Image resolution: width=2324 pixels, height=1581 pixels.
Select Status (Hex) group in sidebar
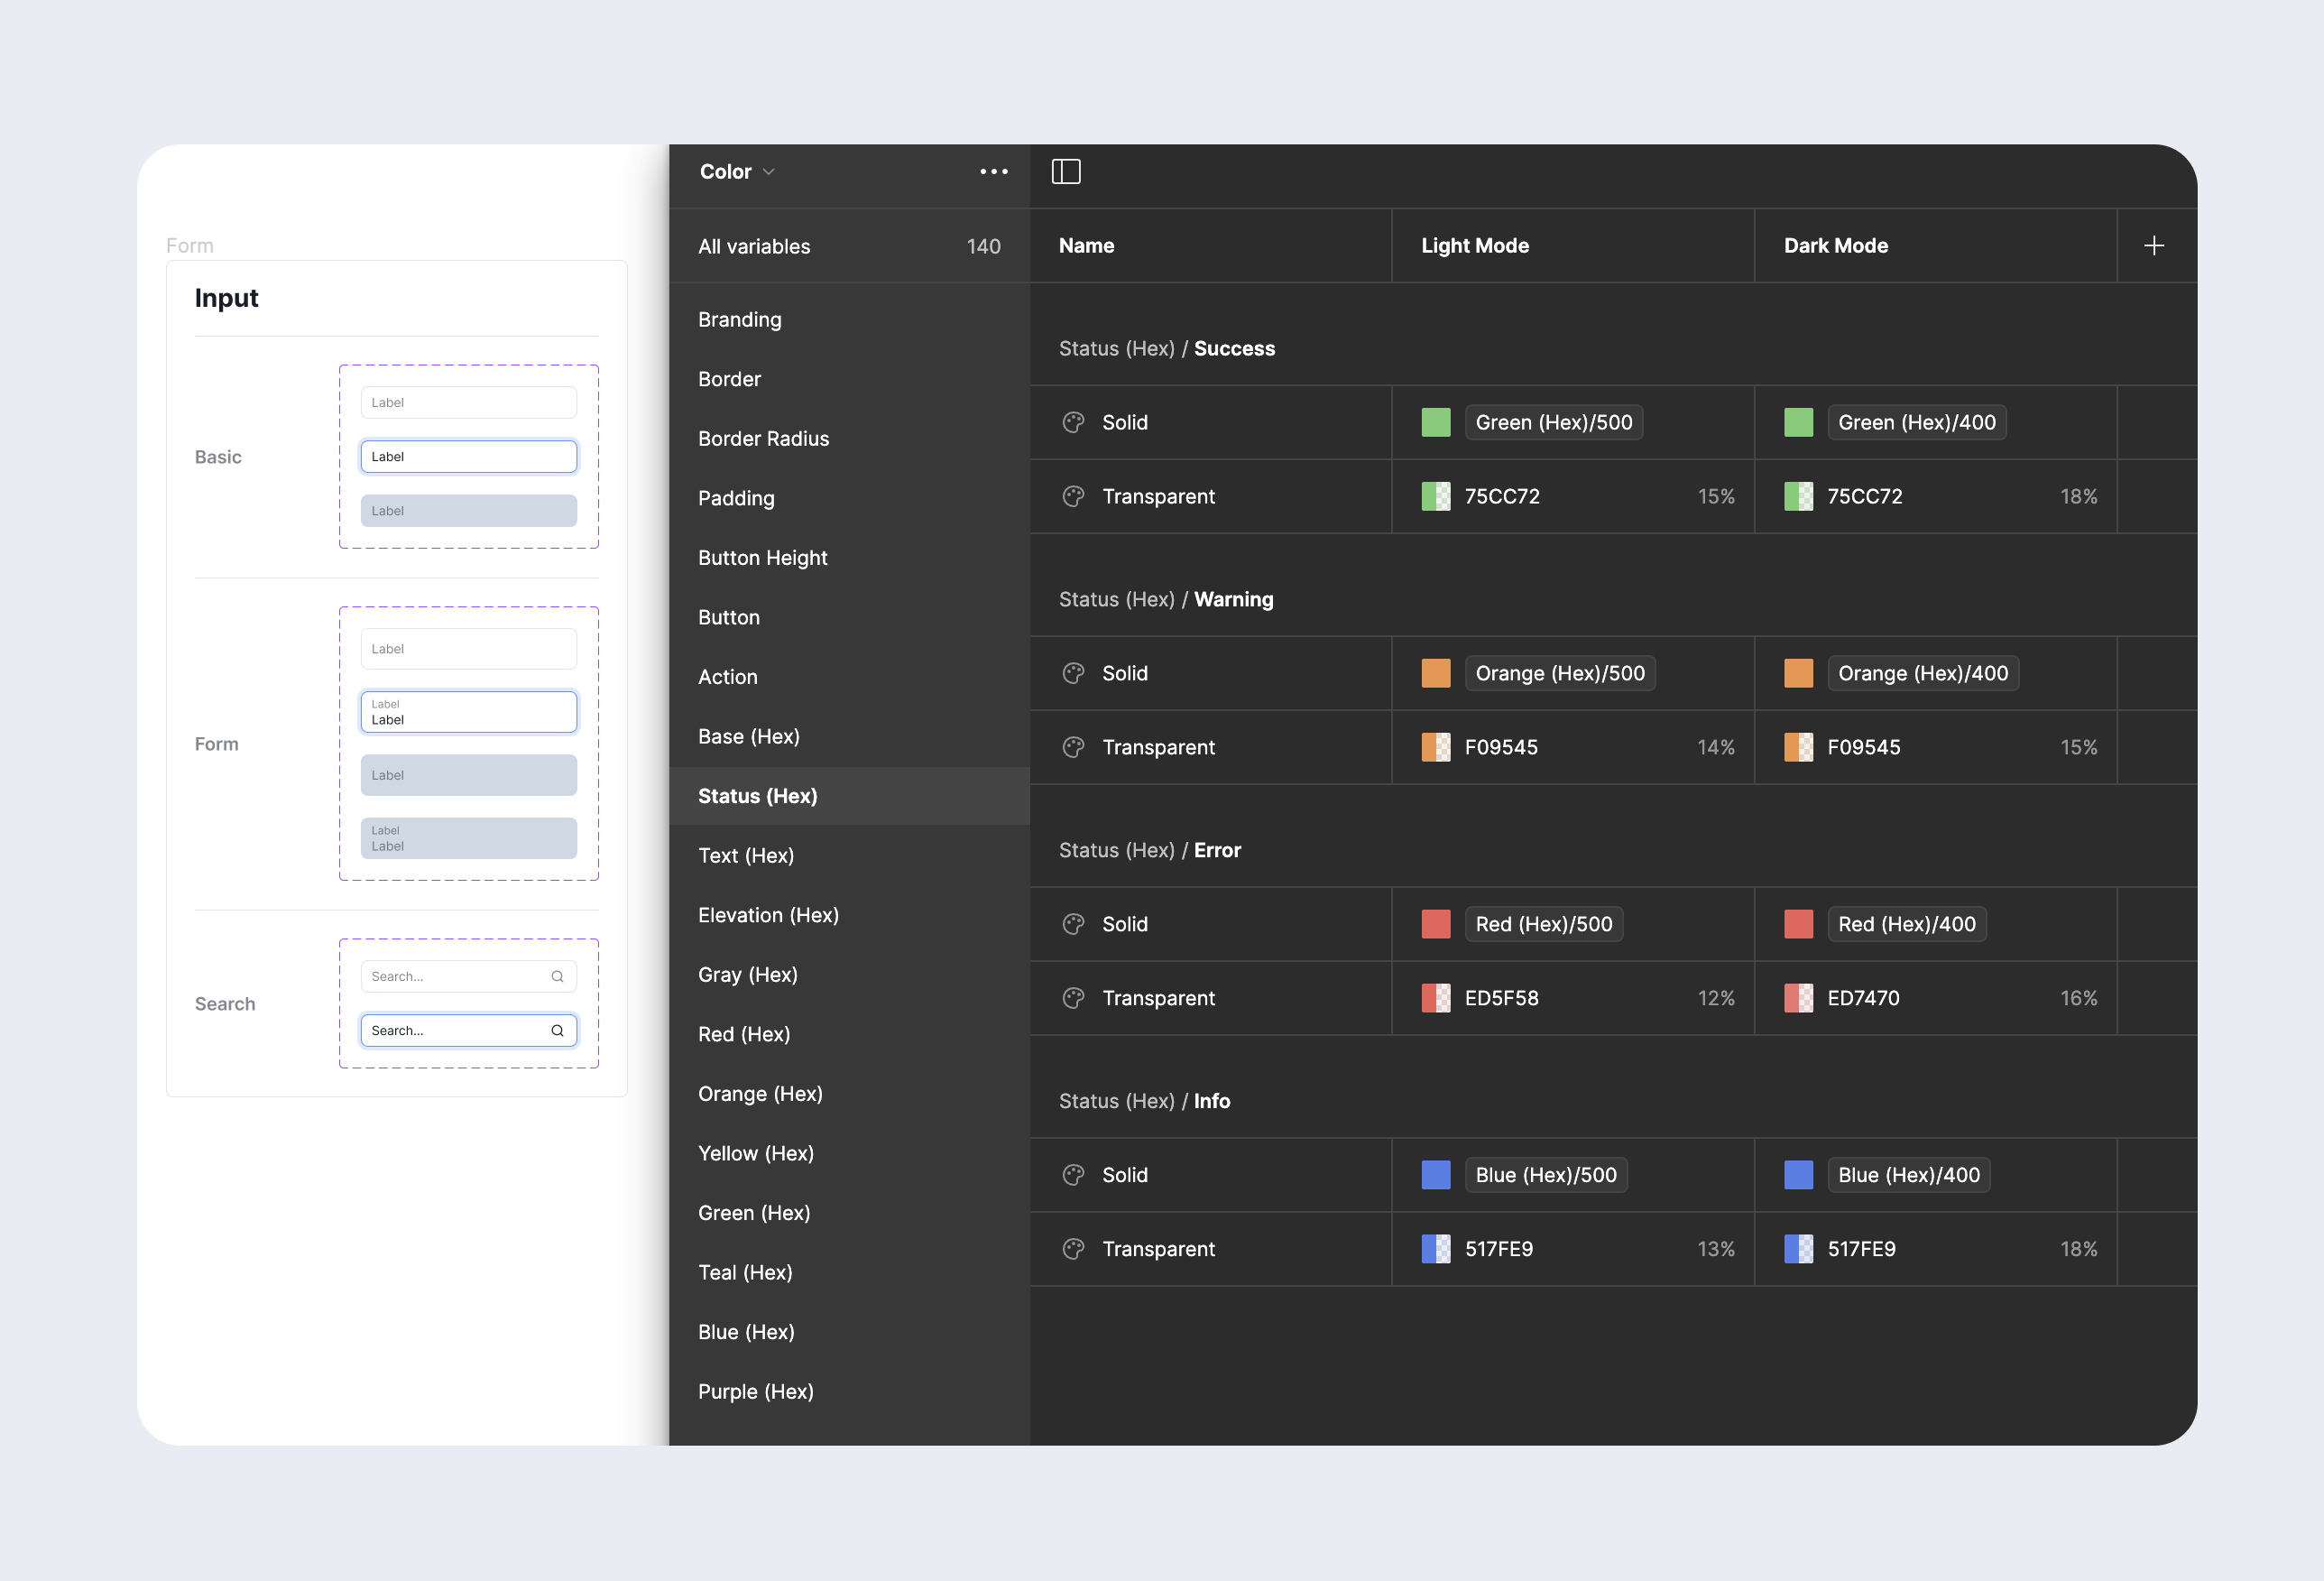point(757,797)
